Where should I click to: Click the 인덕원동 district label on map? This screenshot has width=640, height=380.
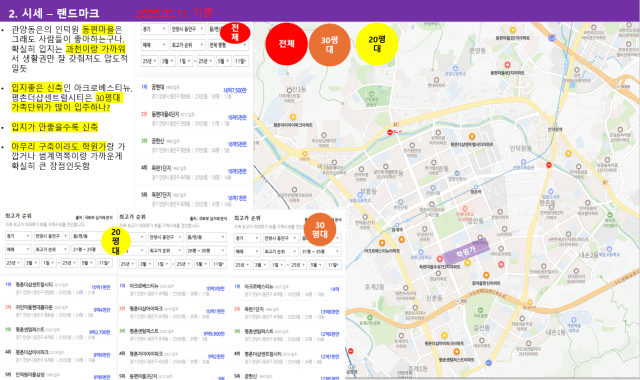[x=521, y=148]
